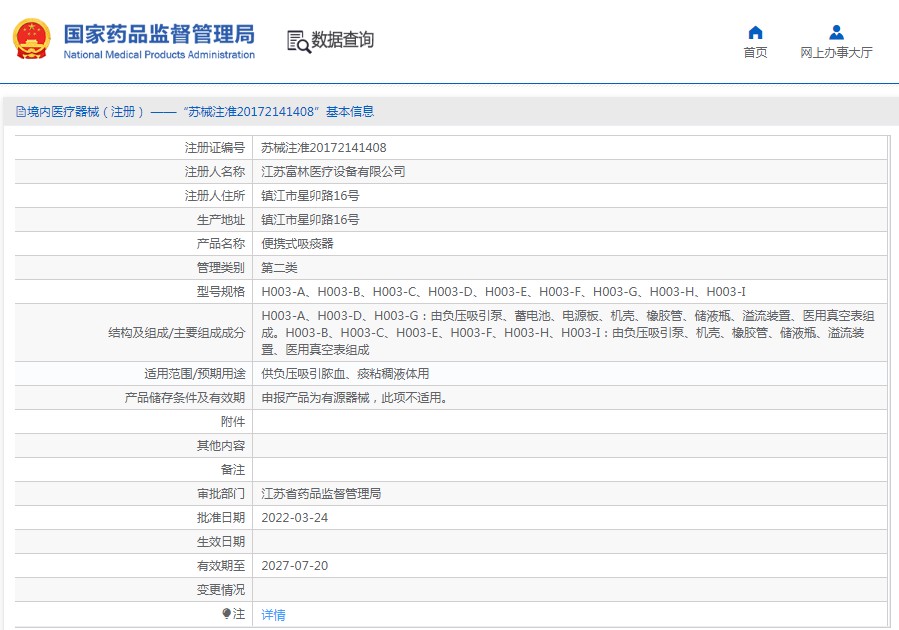Click the 管理类别 label

pos(221,268)
